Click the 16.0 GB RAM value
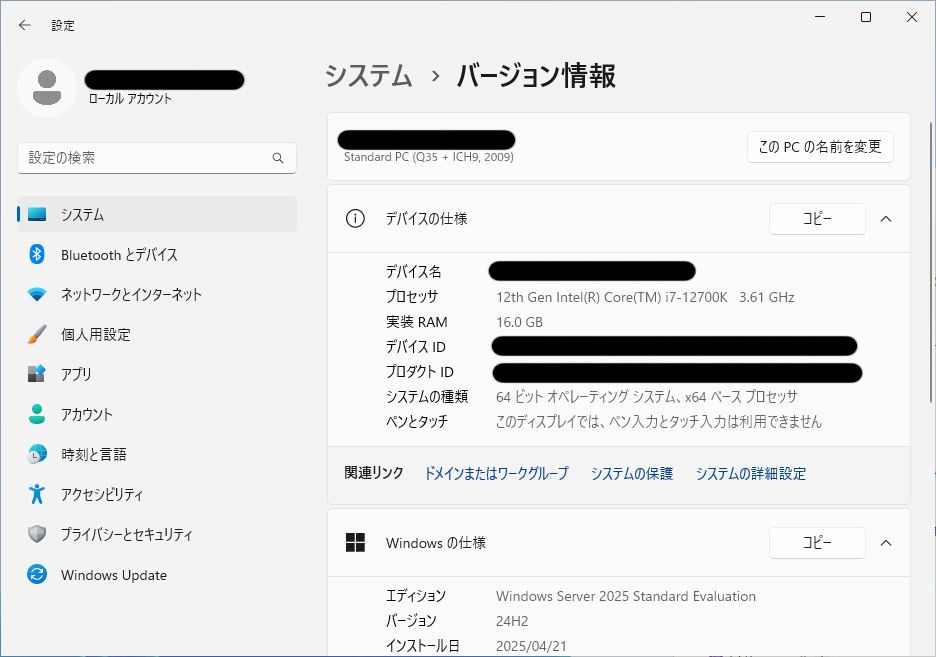Screen dimensions: 936x657 coord(519,322)
